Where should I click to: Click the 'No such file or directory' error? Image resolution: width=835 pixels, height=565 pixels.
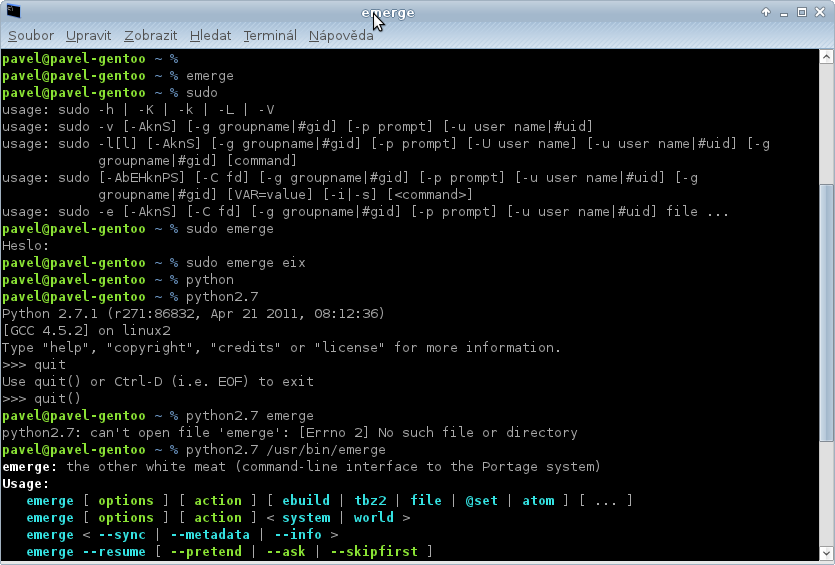pos(478,432)
